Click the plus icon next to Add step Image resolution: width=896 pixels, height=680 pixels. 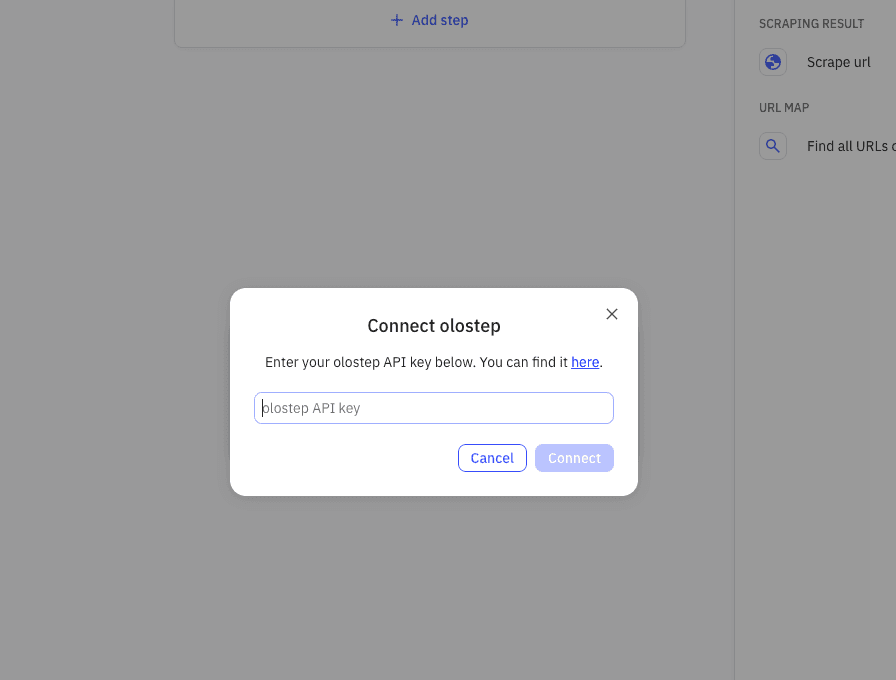[x=396, y=20]
